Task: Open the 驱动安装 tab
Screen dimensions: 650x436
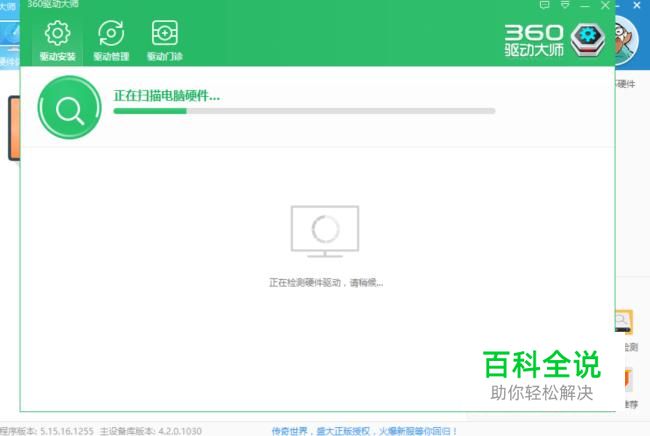Action: (57, 41)
